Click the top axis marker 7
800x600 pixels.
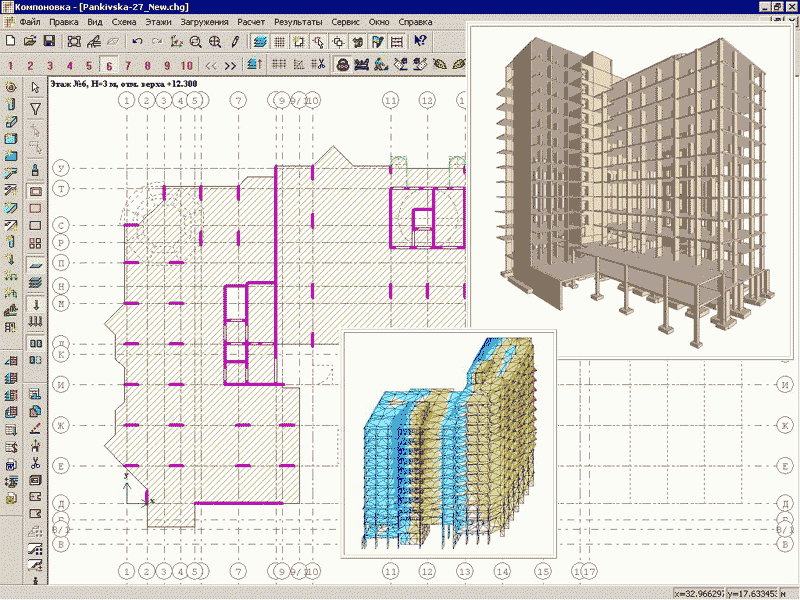(238, 101)
